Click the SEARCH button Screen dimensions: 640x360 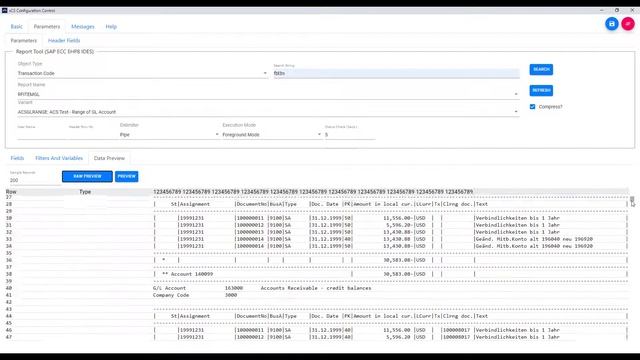(x=541, y=69)
